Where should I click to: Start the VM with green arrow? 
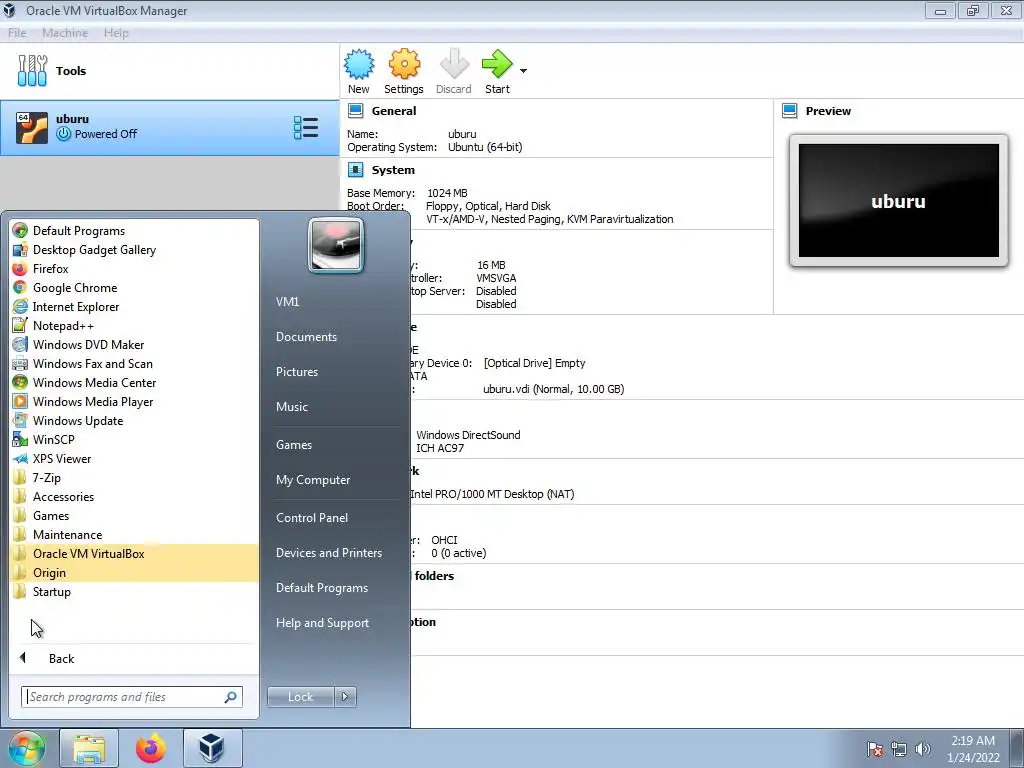[x=498, y=64]
